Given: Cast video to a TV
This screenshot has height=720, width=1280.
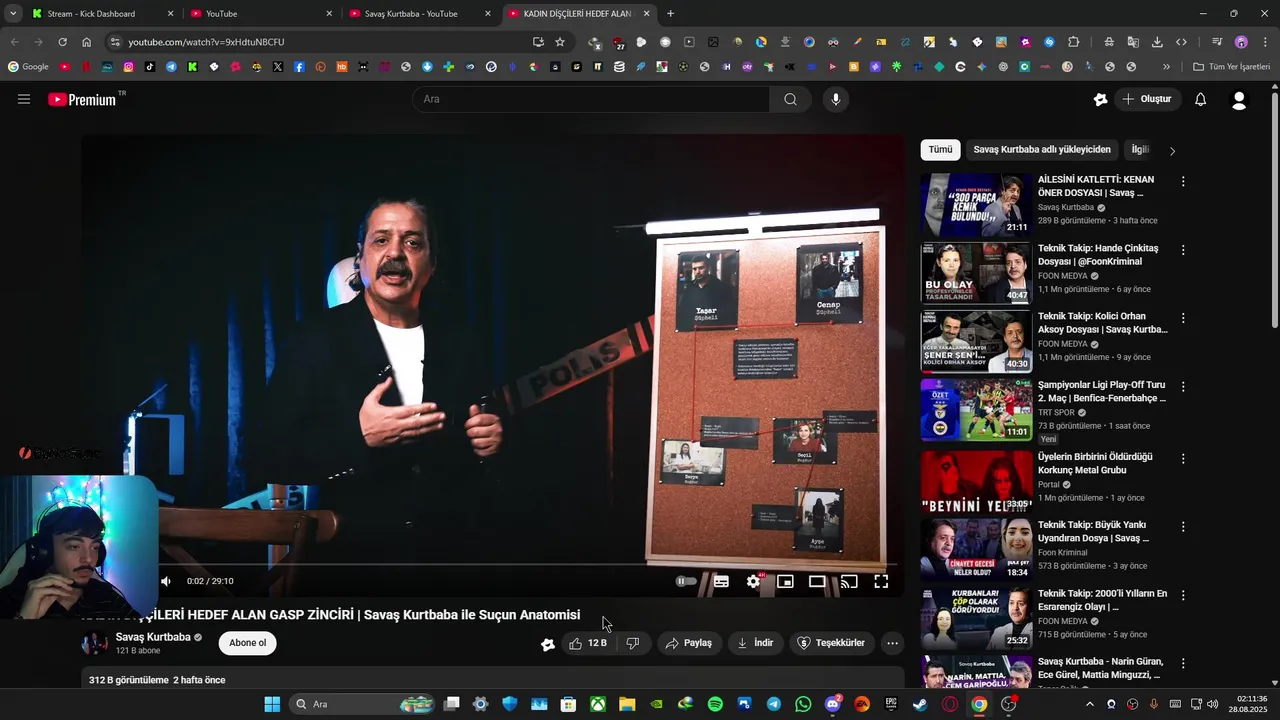Looking at the screenshot, I should click(x=849, y=581).
